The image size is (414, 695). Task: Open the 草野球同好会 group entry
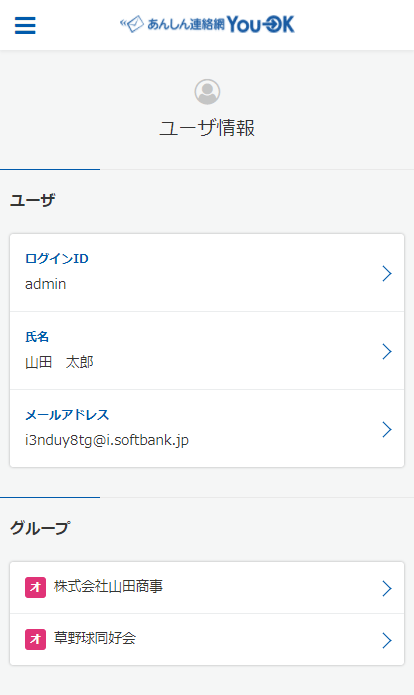point(207,640)
